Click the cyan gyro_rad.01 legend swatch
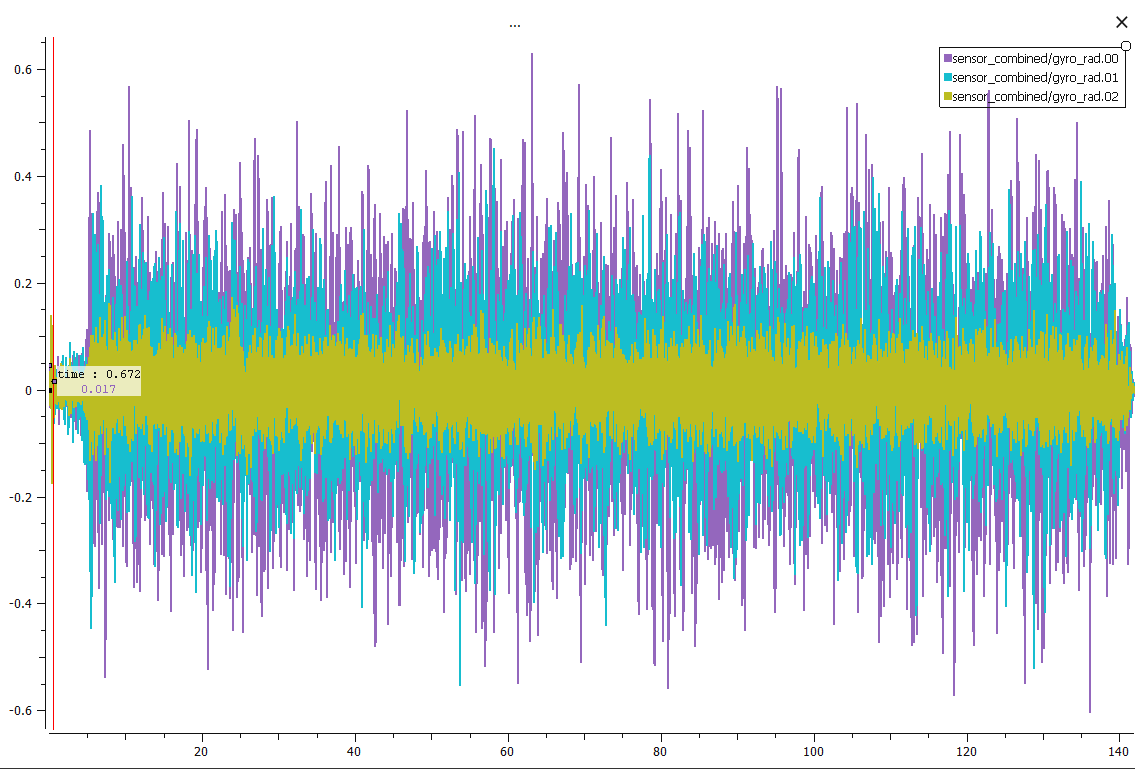The height and width of the screenshot is (769, 1135). tap(947, 78)
